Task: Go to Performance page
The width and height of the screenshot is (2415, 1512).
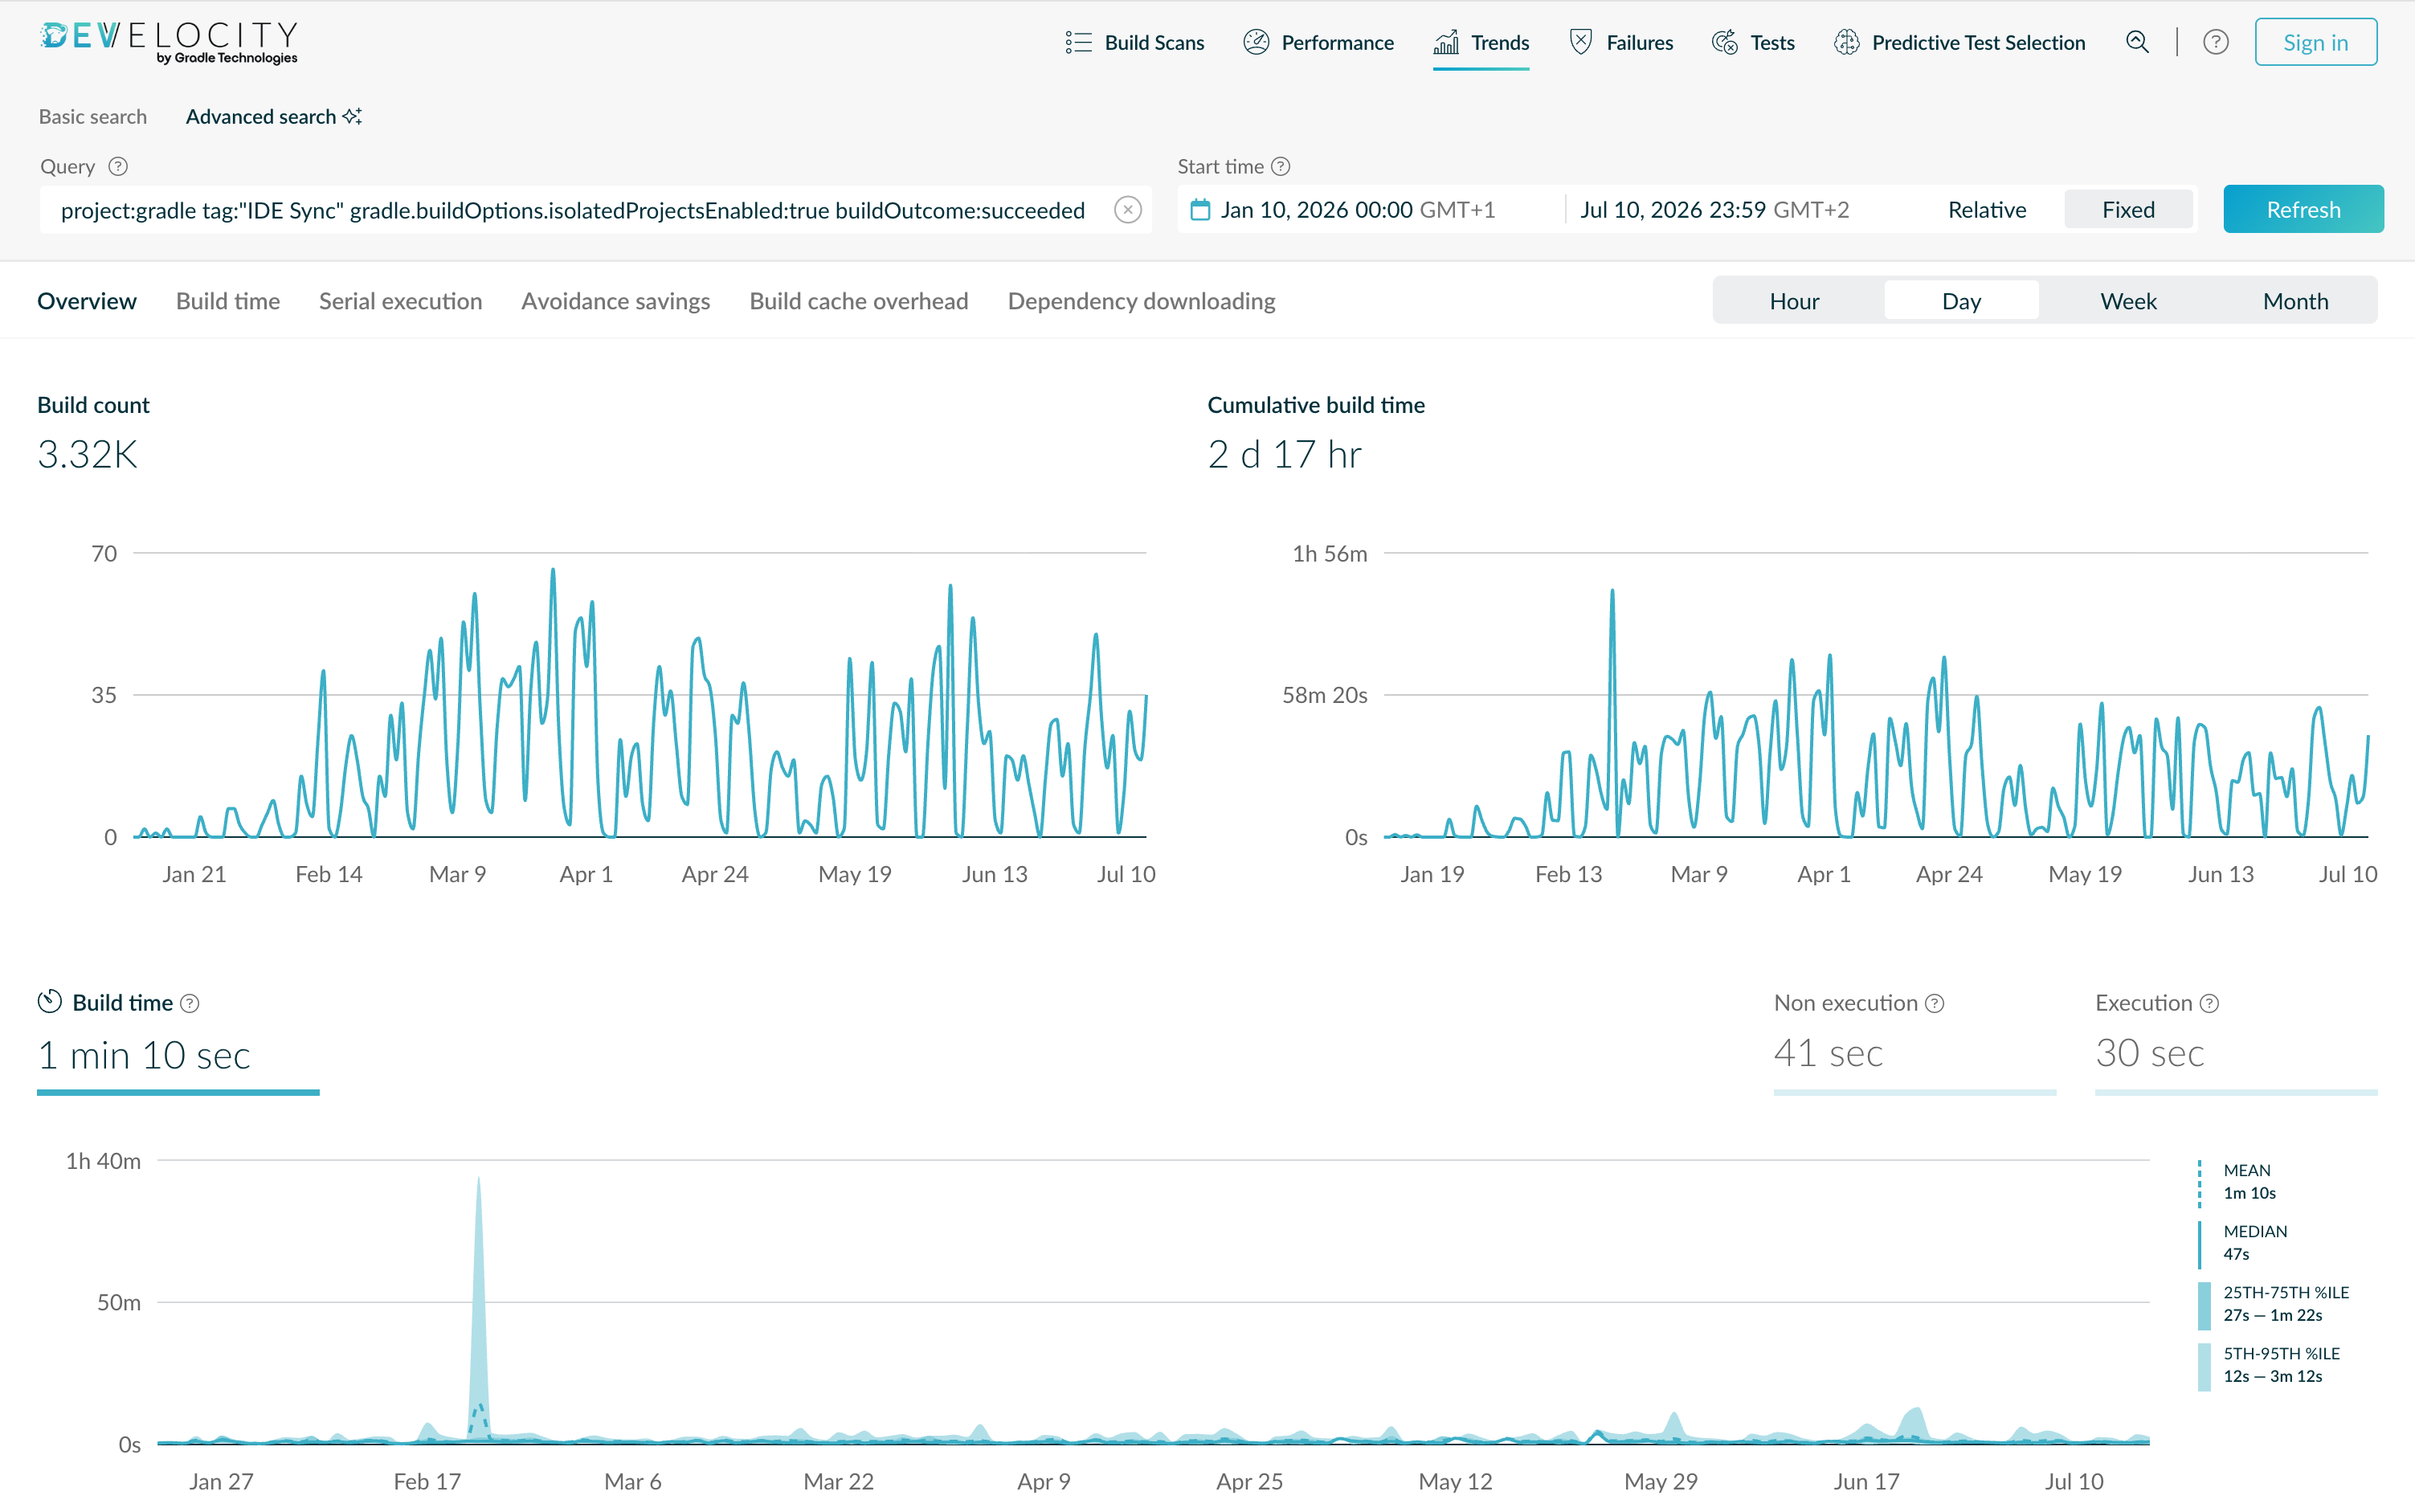Action: (1318, 42)
